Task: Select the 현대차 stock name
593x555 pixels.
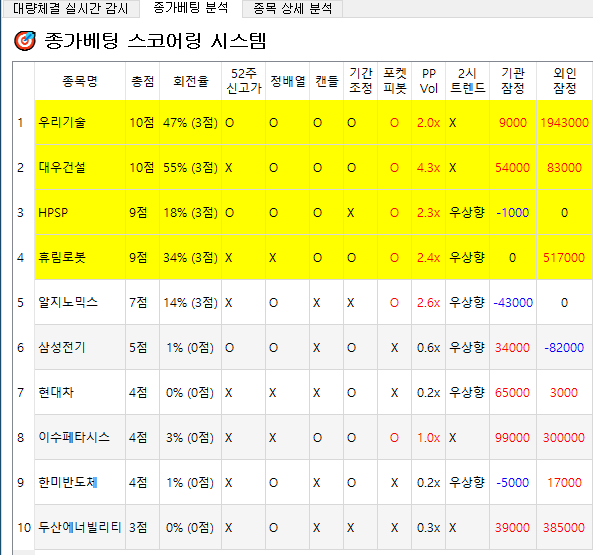Action: pos(56,392)
